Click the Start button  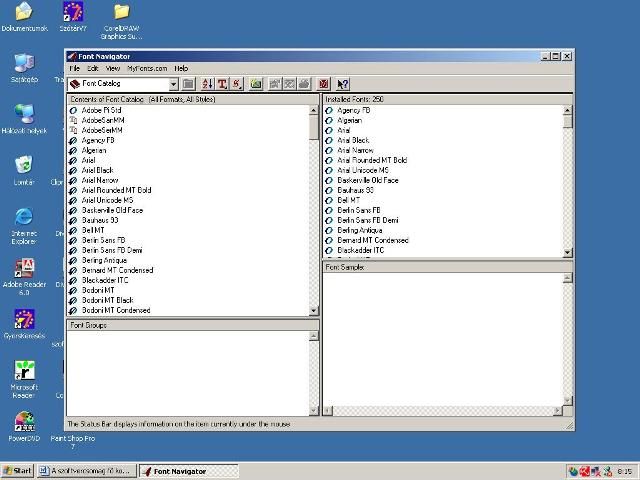(x=17, y=470)
